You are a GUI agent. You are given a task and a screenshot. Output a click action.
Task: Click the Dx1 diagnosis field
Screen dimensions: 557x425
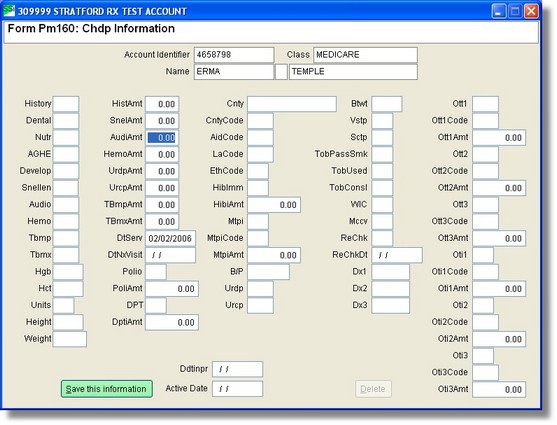click(x=390, y=271)
